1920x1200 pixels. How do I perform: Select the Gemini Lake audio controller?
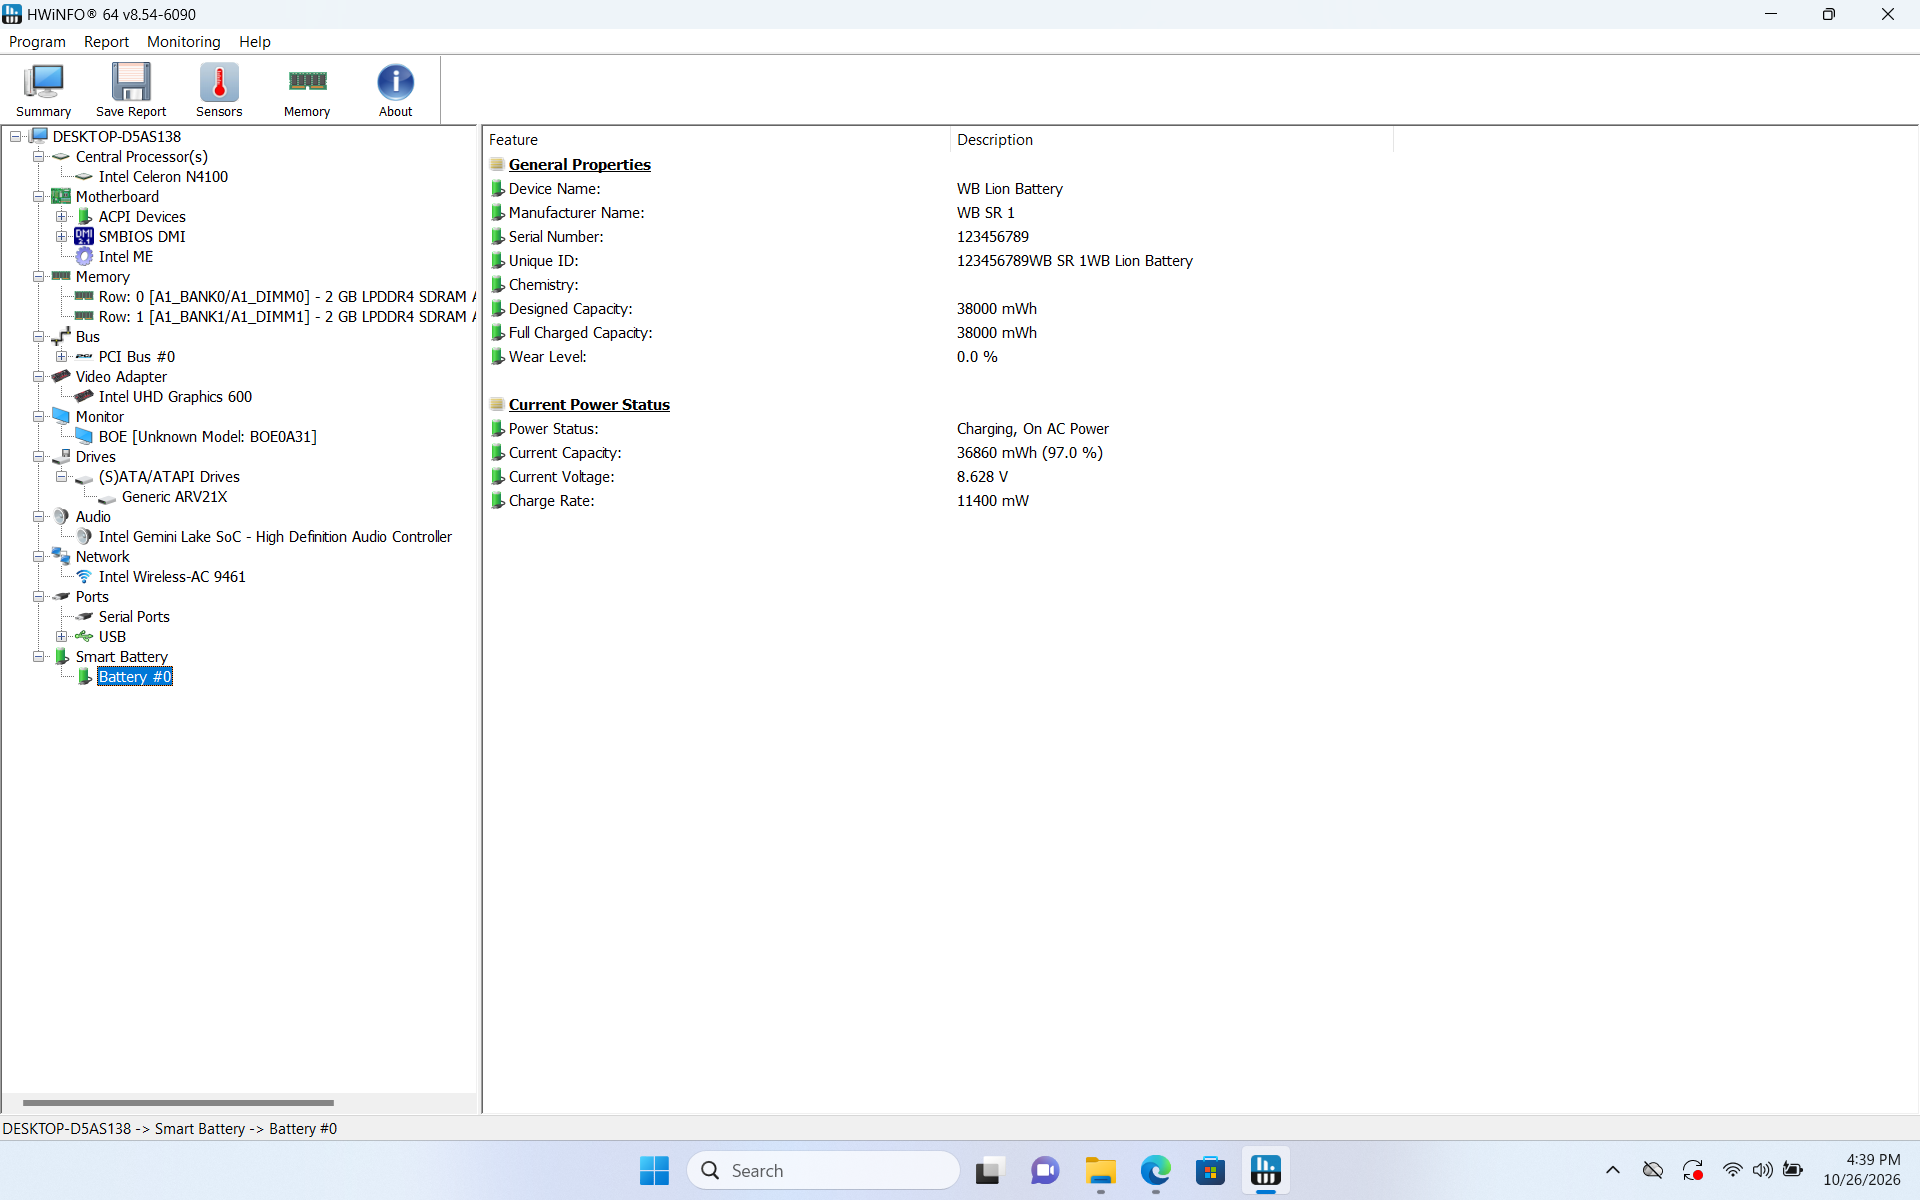(275, 537)
